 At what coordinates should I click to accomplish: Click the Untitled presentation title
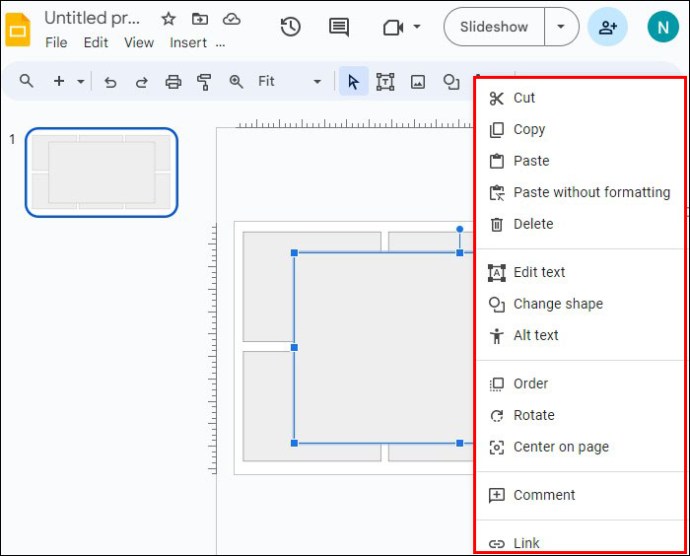92,18
